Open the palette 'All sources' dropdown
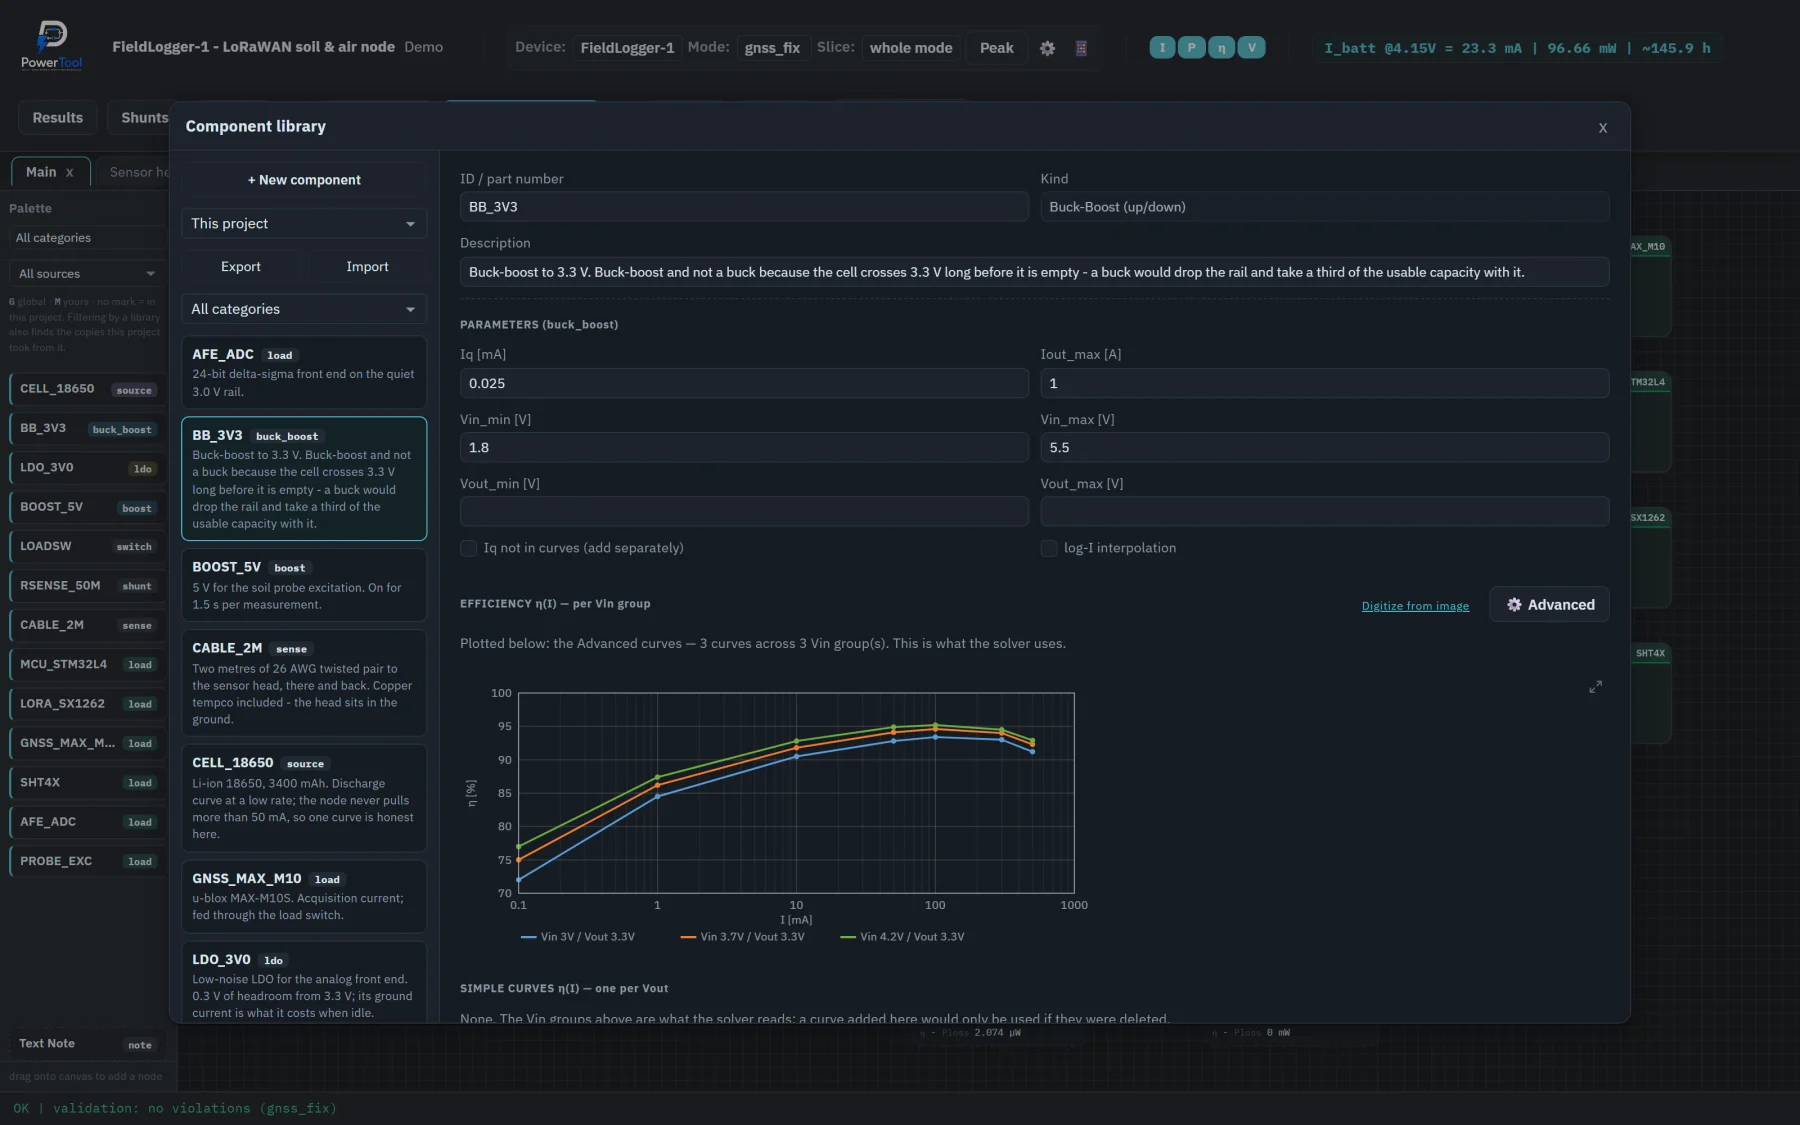 [x=87, y=273]
